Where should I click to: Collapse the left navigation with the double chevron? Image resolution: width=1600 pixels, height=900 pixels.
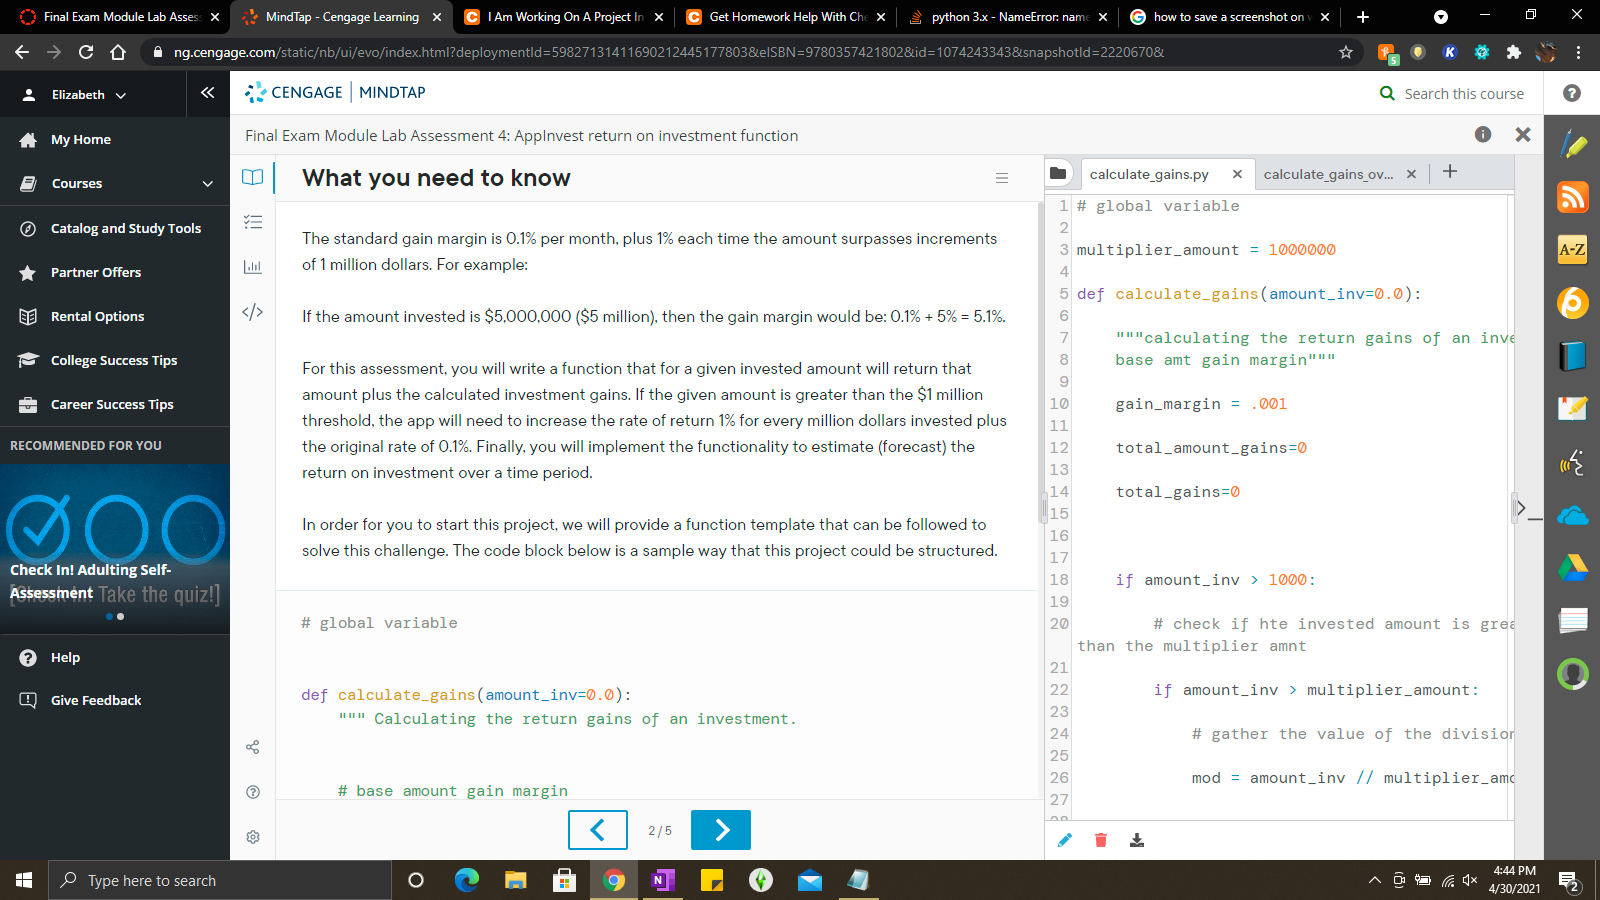(207, 92)
